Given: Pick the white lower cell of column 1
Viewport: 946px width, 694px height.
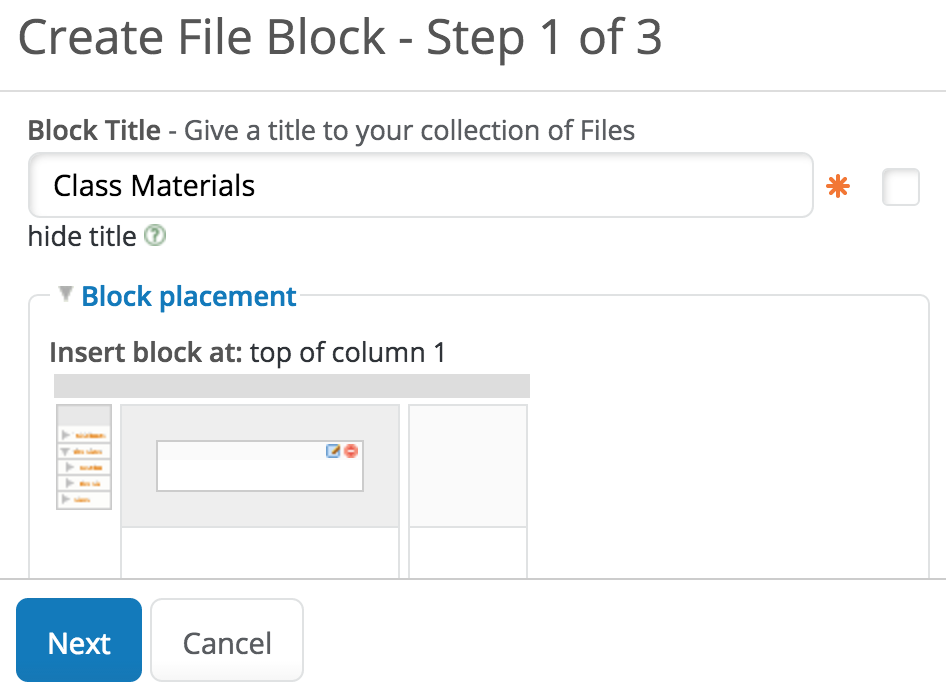Looking at the screenshot, I should pos(259,553).
